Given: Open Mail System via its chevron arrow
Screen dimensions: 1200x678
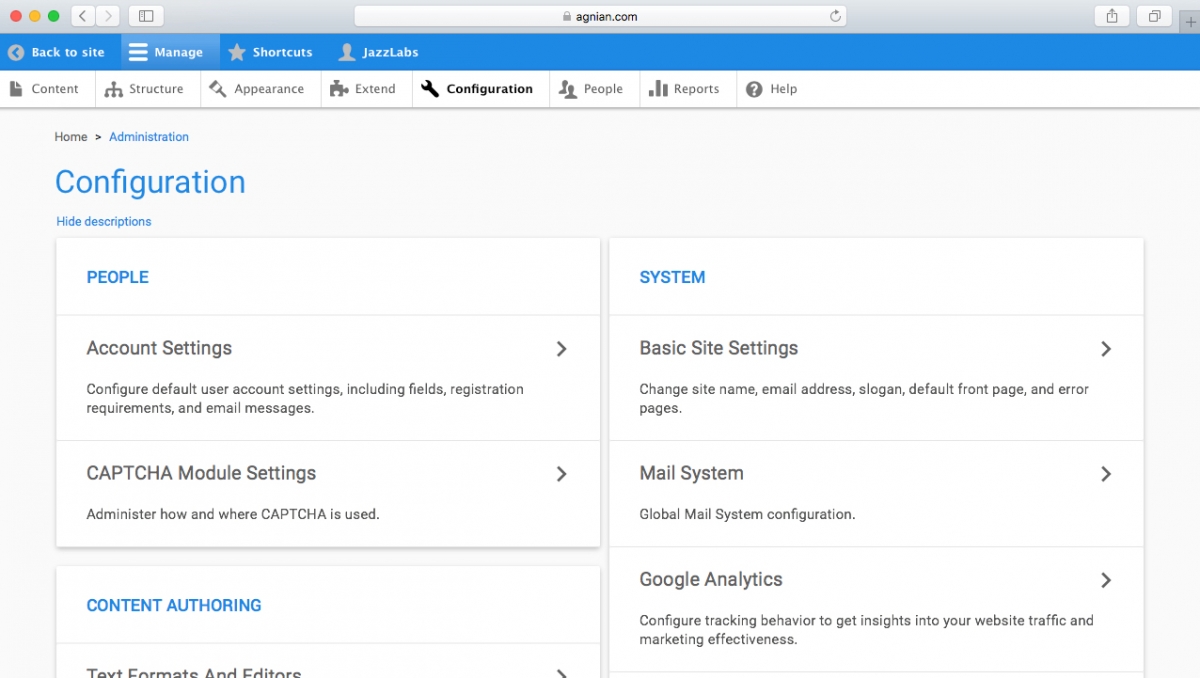Looking at the screenshot, I should (x=1106, y=474).
